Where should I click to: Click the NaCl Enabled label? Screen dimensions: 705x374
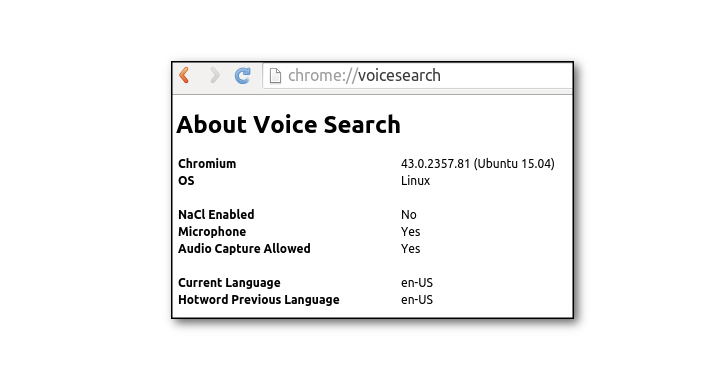coord(216,214)
